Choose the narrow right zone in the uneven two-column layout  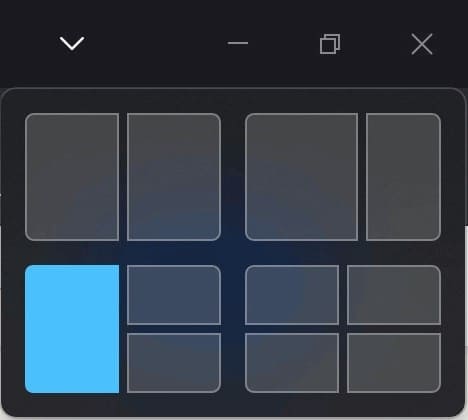[403, 177]
